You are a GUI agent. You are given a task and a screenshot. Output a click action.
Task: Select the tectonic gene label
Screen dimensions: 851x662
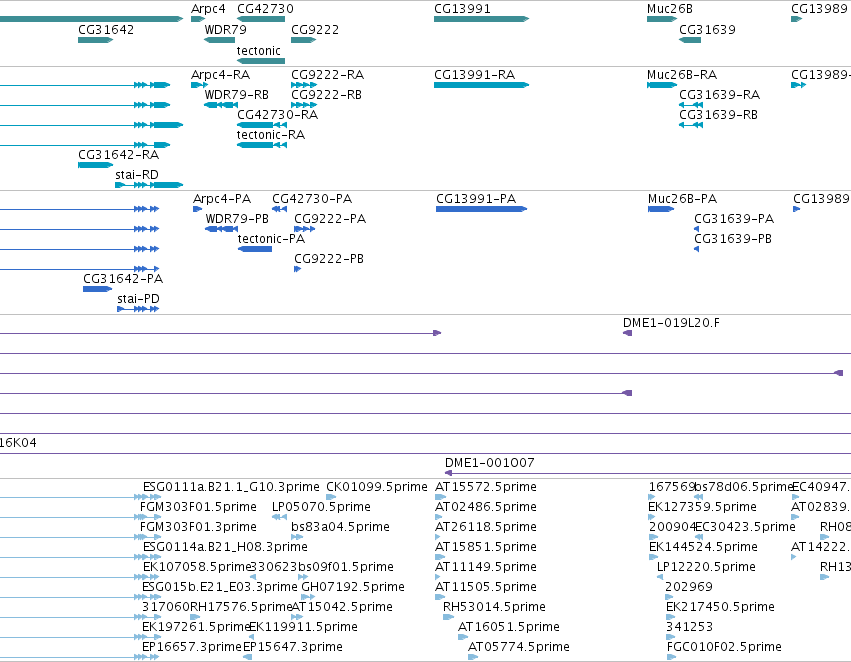click(259, 51)
